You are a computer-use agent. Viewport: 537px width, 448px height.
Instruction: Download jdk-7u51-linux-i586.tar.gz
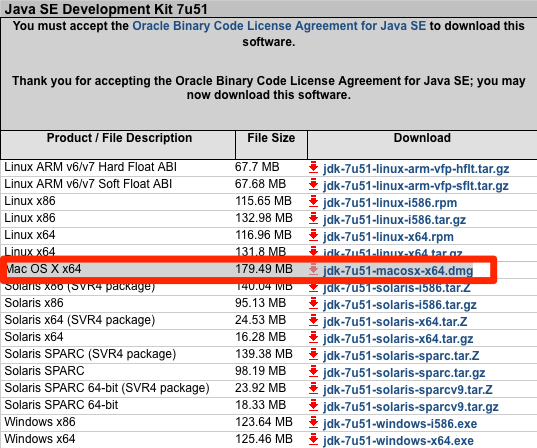(x=394, y=220)
